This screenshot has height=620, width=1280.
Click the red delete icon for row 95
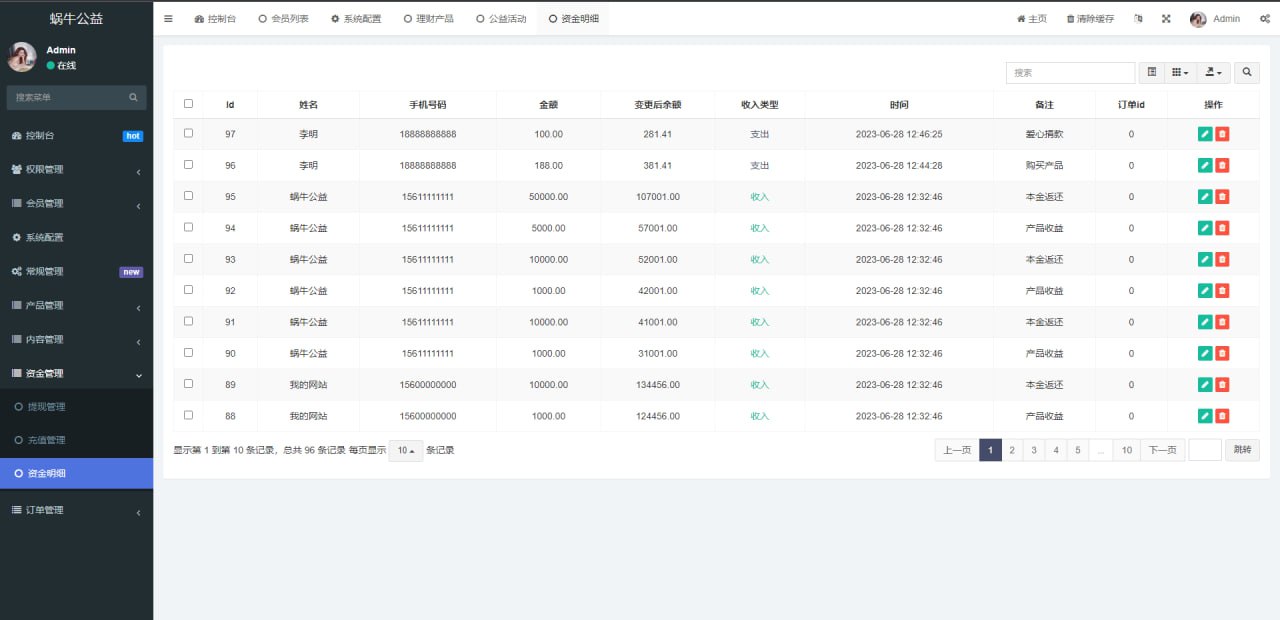coord(1222,197)
